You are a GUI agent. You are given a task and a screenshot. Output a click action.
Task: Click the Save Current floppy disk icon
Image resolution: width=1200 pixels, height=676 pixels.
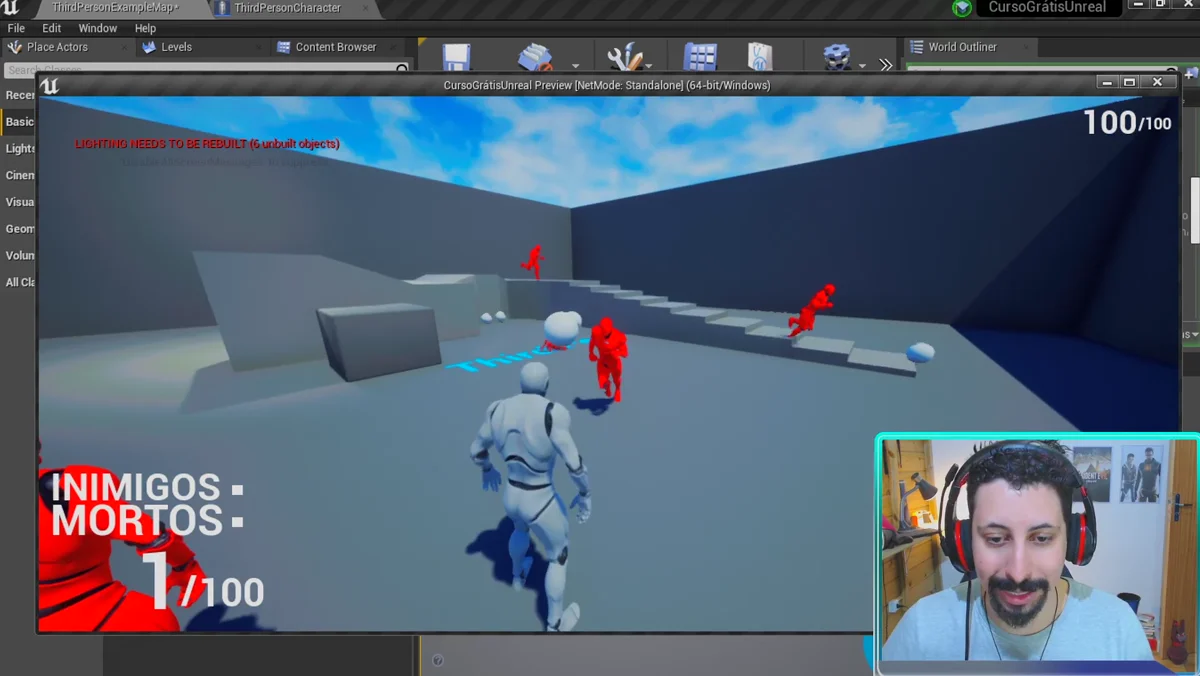click(x=457, y=57)
